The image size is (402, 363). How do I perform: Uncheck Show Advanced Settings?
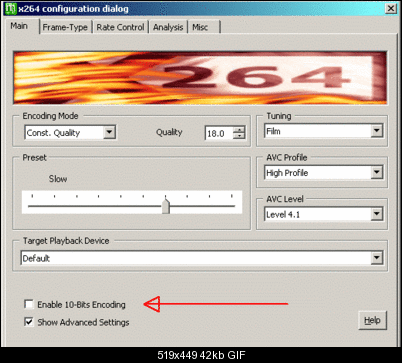29,322
